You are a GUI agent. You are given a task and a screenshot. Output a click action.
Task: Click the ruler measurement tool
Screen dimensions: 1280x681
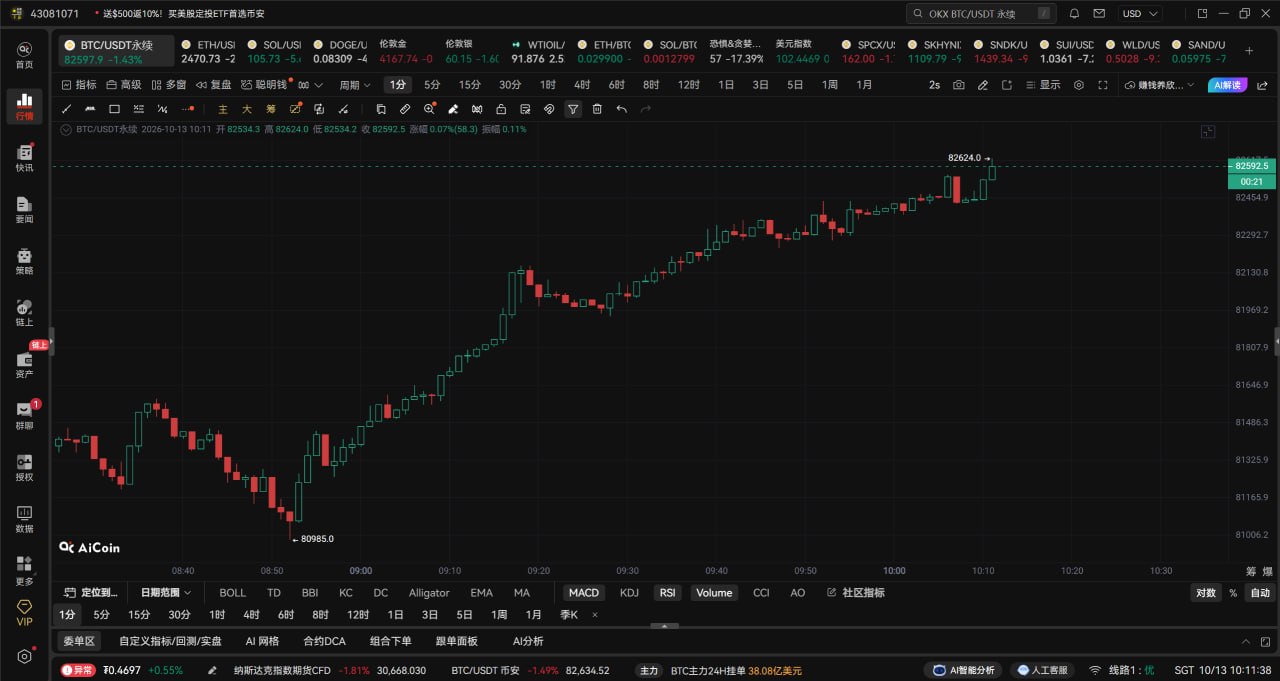point(405,109)
